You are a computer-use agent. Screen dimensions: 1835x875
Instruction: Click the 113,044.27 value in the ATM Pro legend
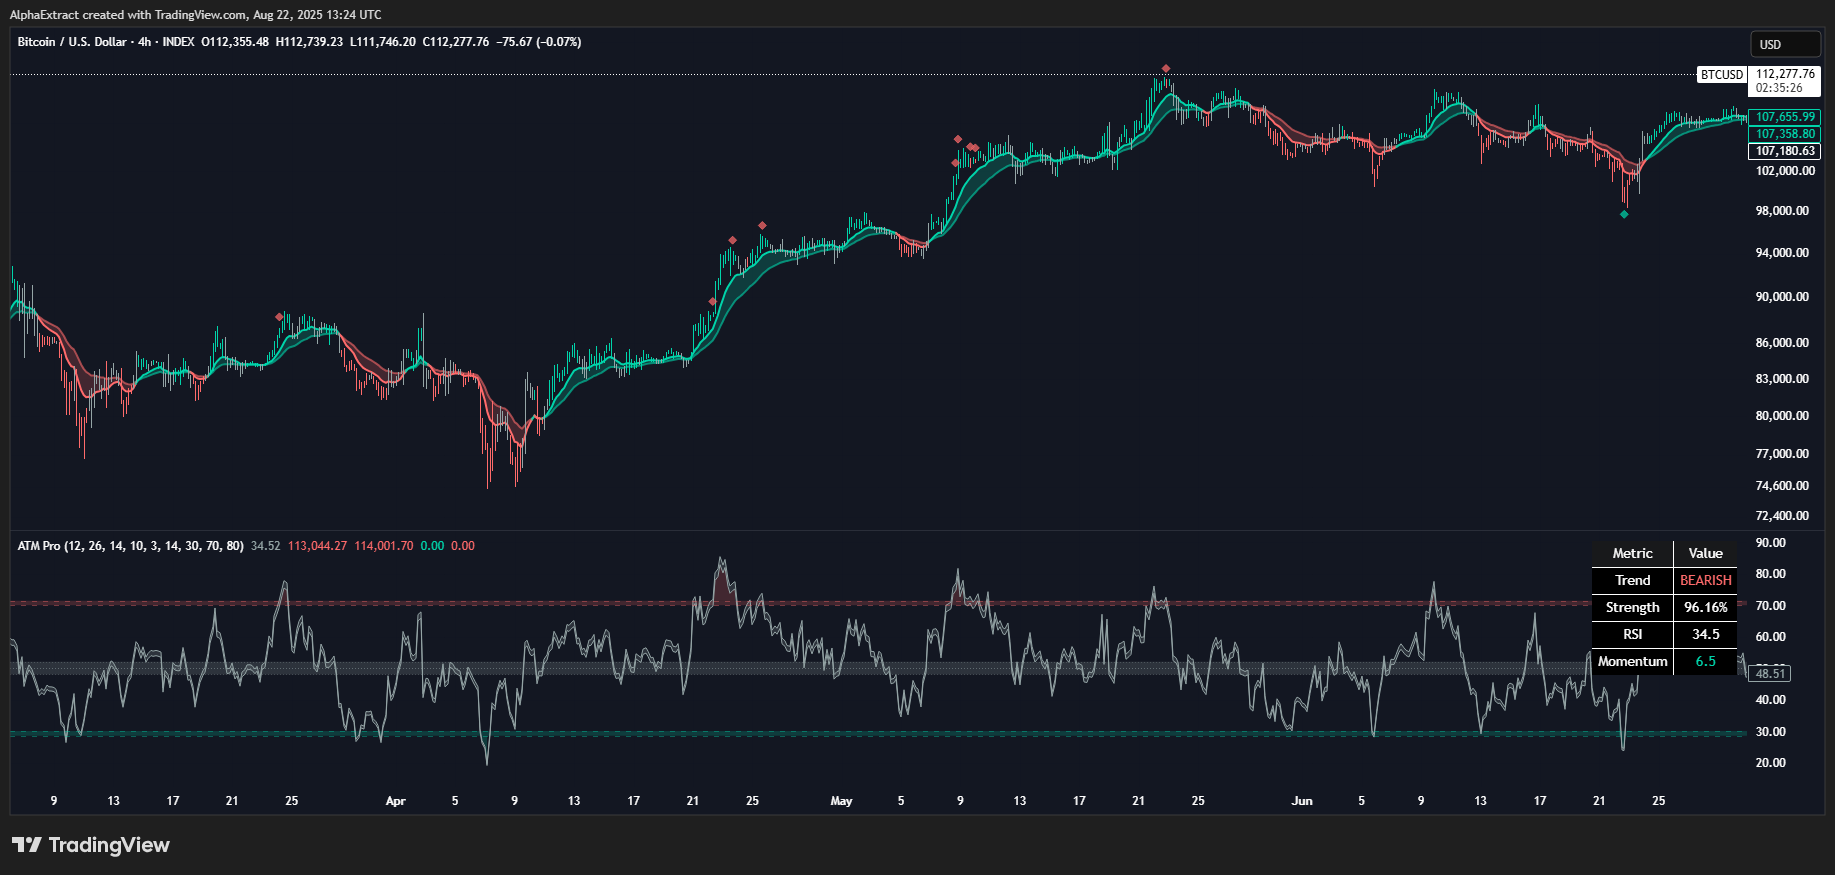pos(317,546)
